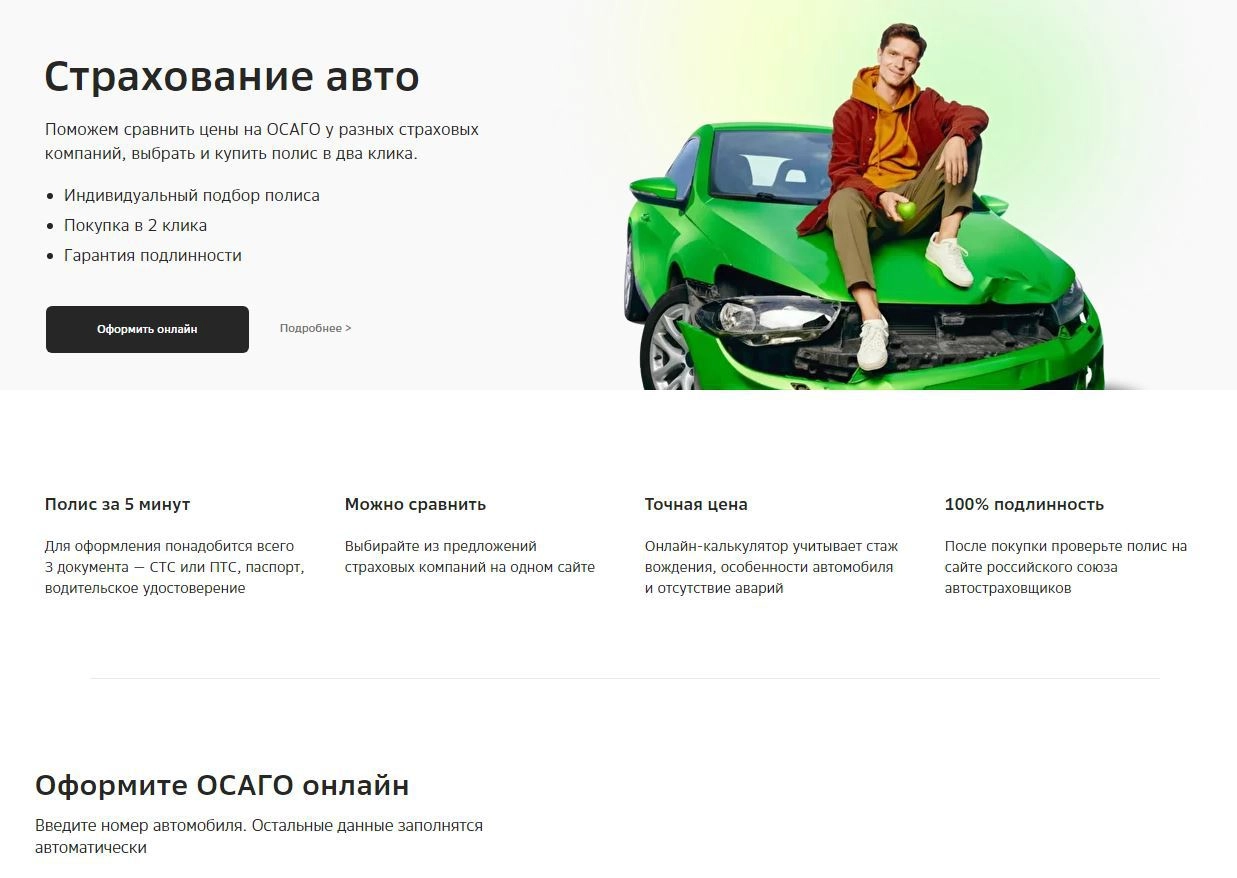Viewport: 1237px width, 878px height.
Task: Click the «Полис за 5 минут» heading
Action: click(117, 504)
